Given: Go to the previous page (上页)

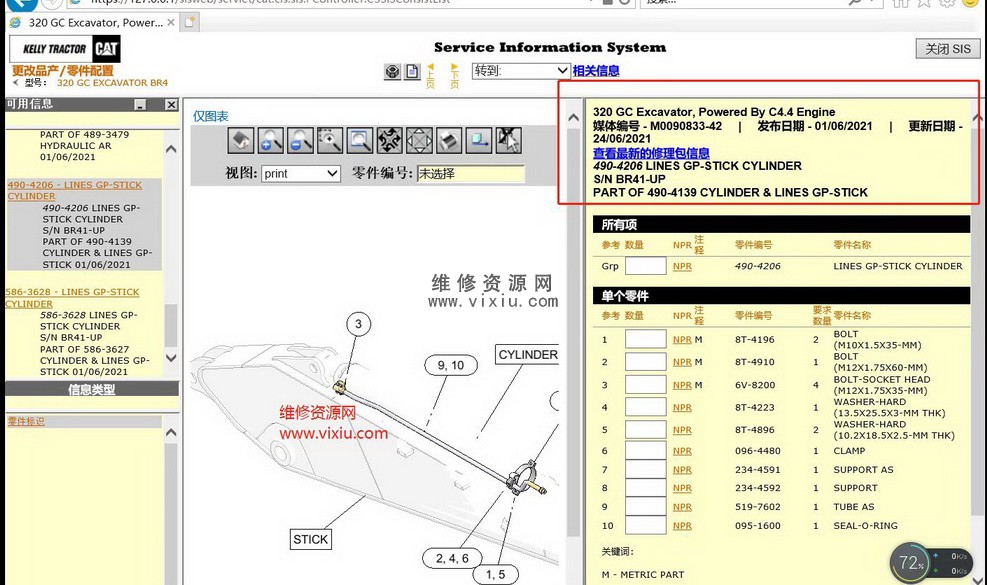Looking at the screenshot, I should click(x=430, y=74).
